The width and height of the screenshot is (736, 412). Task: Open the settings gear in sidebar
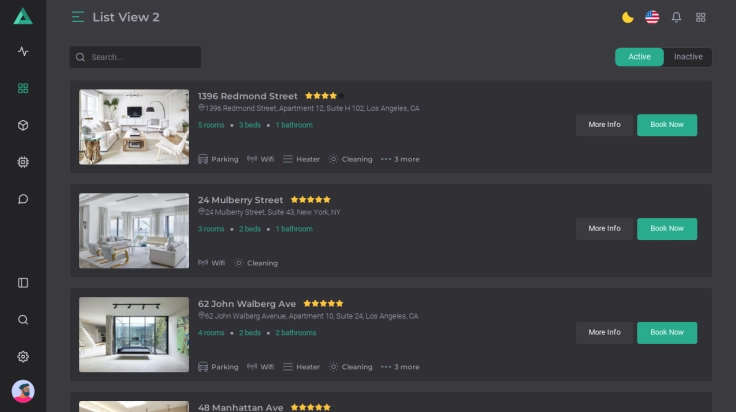tap(23, 357)
